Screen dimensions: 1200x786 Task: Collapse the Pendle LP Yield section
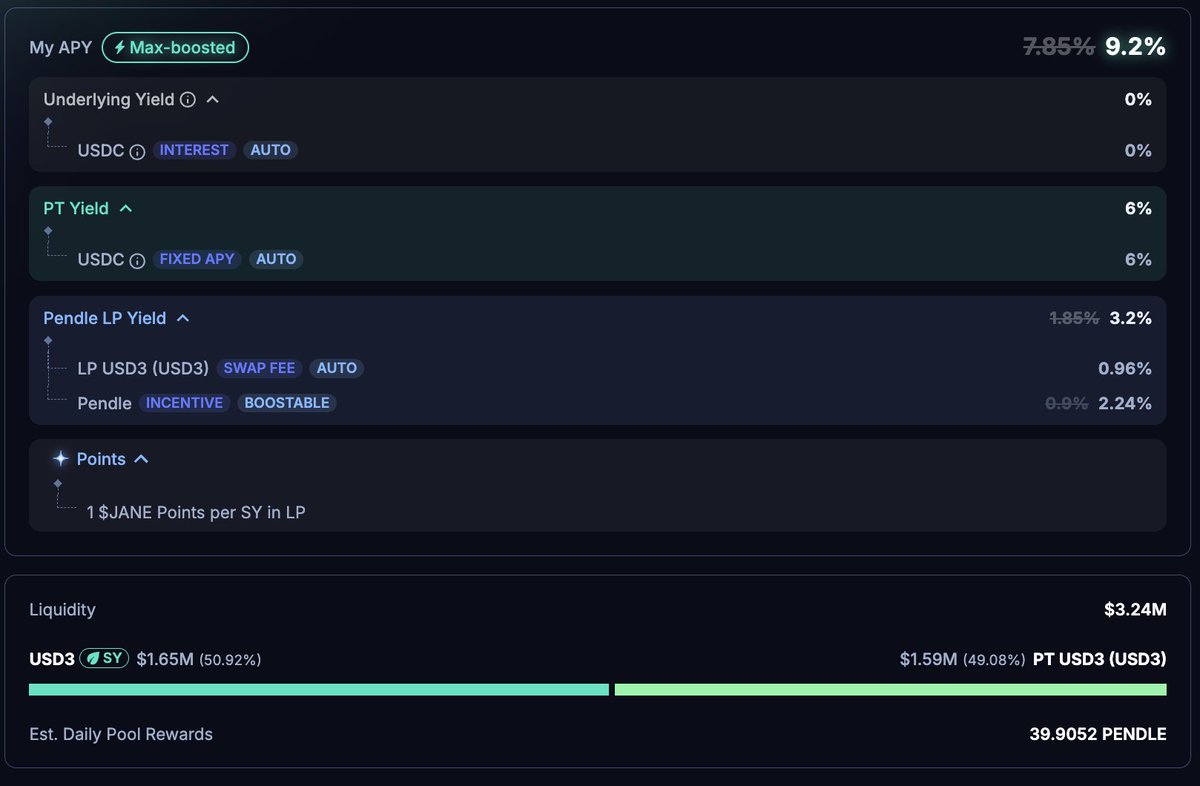(183, 318)
